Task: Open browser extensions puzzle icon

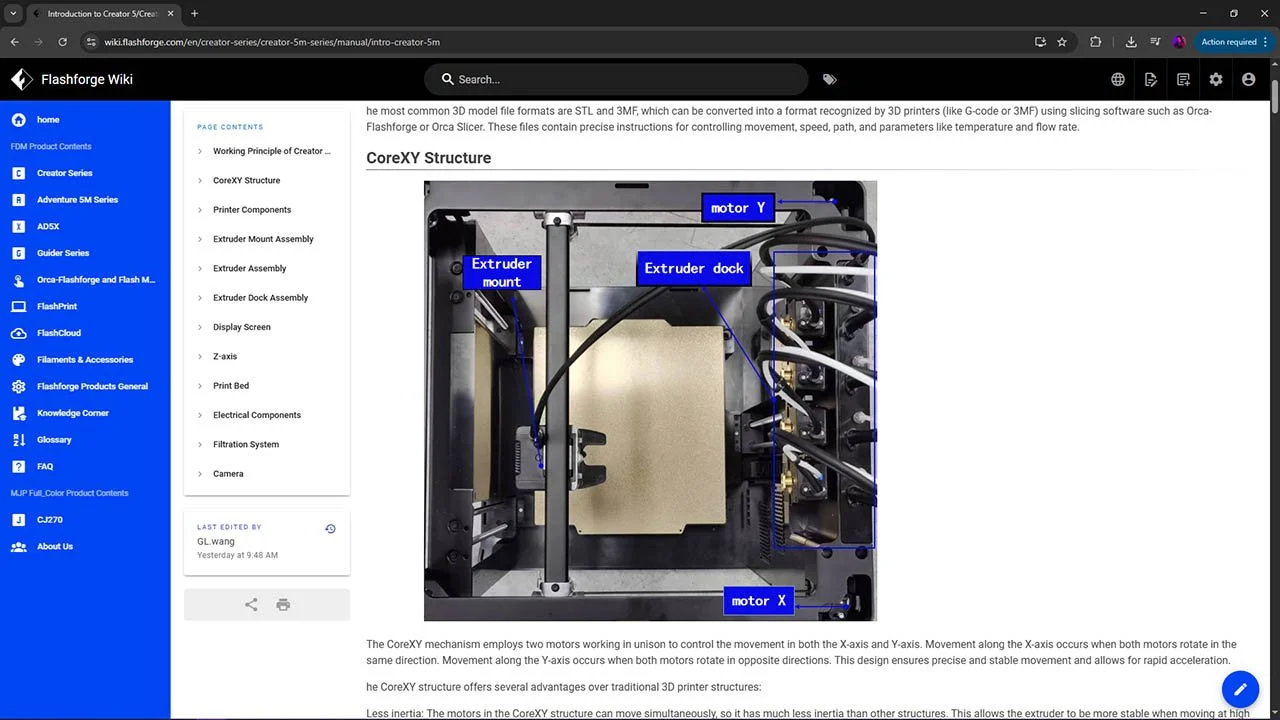Action: coord(1095,42)
